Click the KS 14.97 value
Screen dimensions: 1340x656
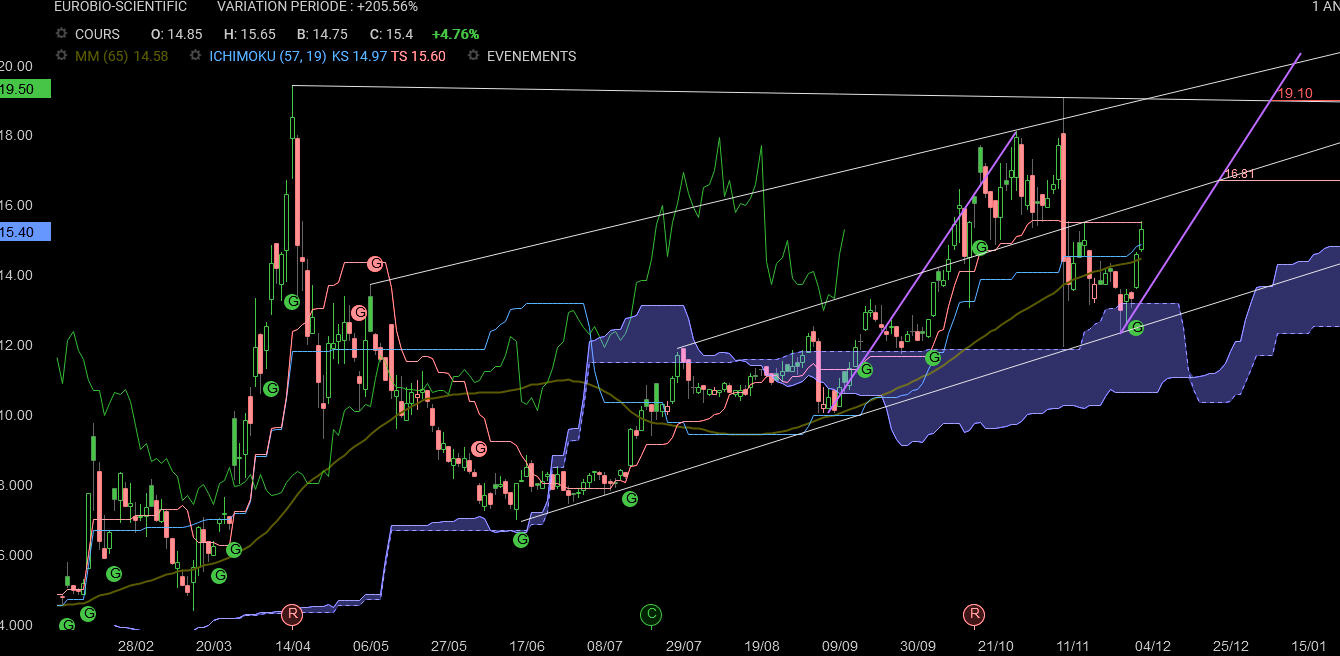(x=359, y=56)
